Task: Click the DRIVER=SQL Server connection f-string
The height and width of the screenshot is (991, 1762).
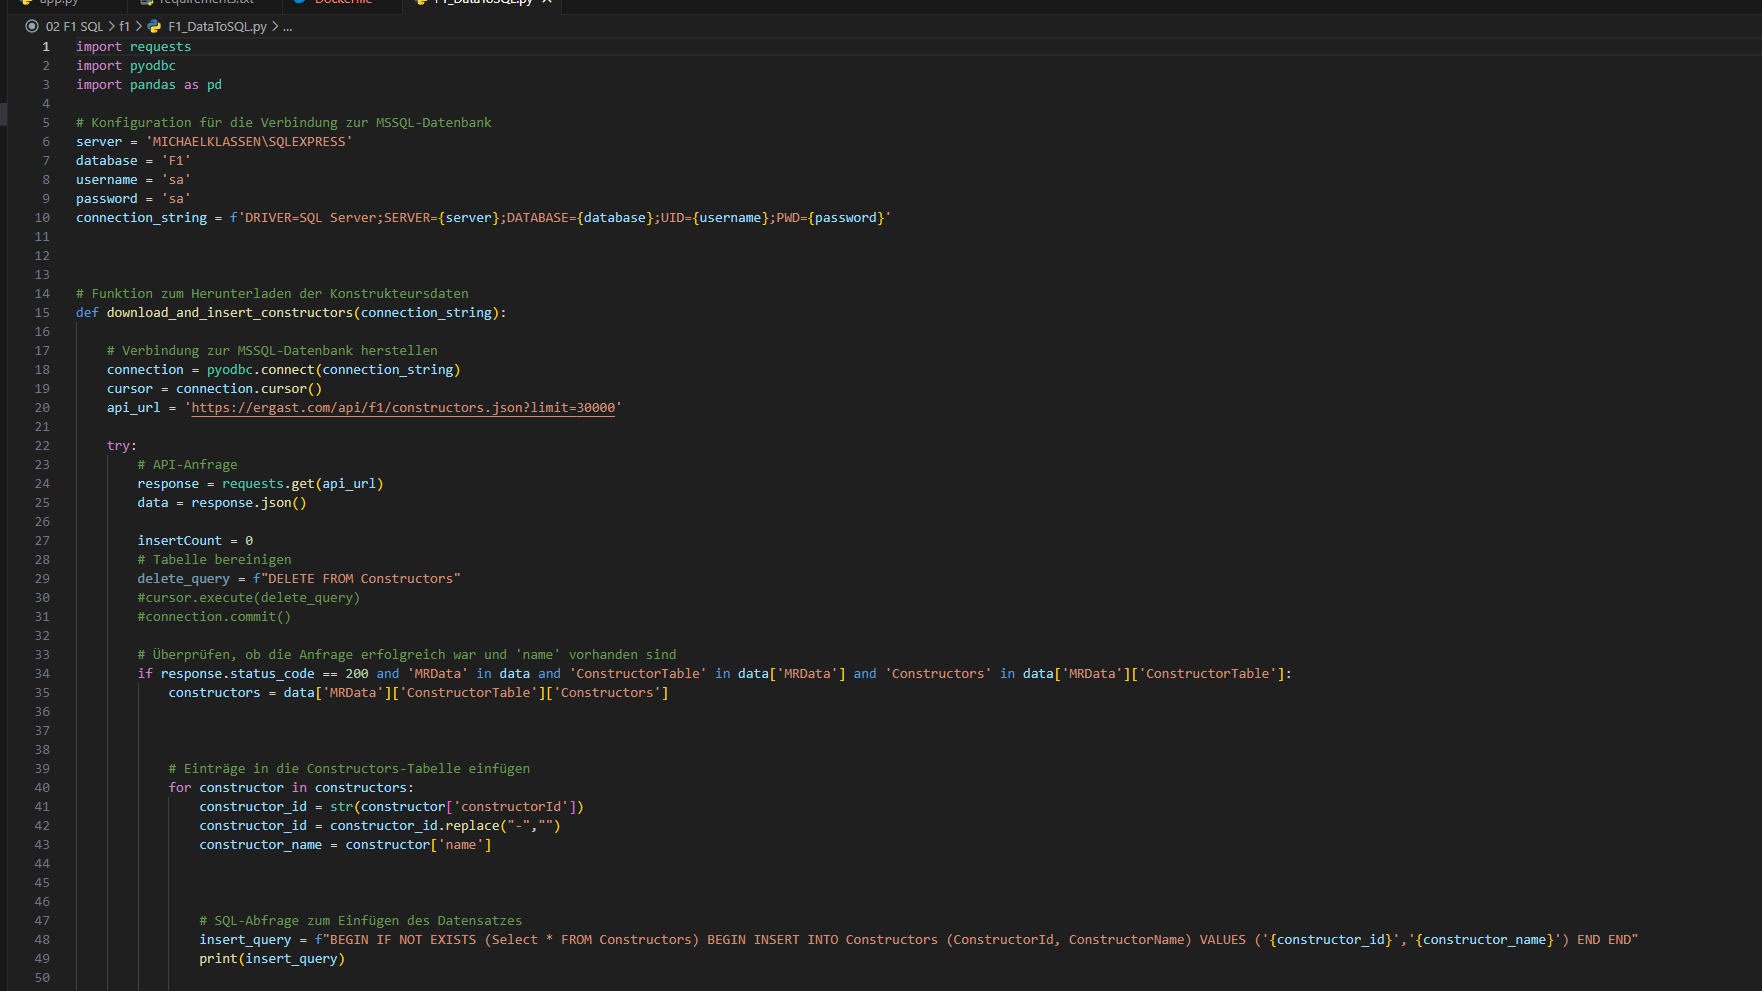Action: pyautogui.click(x=560, y=217)
